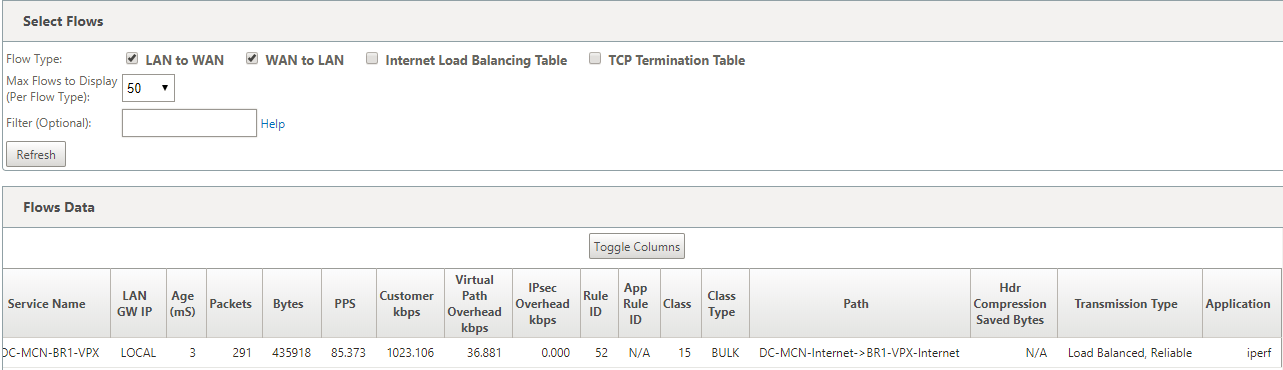This screenshot has width=1283, height=370.
Task: Sort by Class Type column header
Action: coord(721,304)
